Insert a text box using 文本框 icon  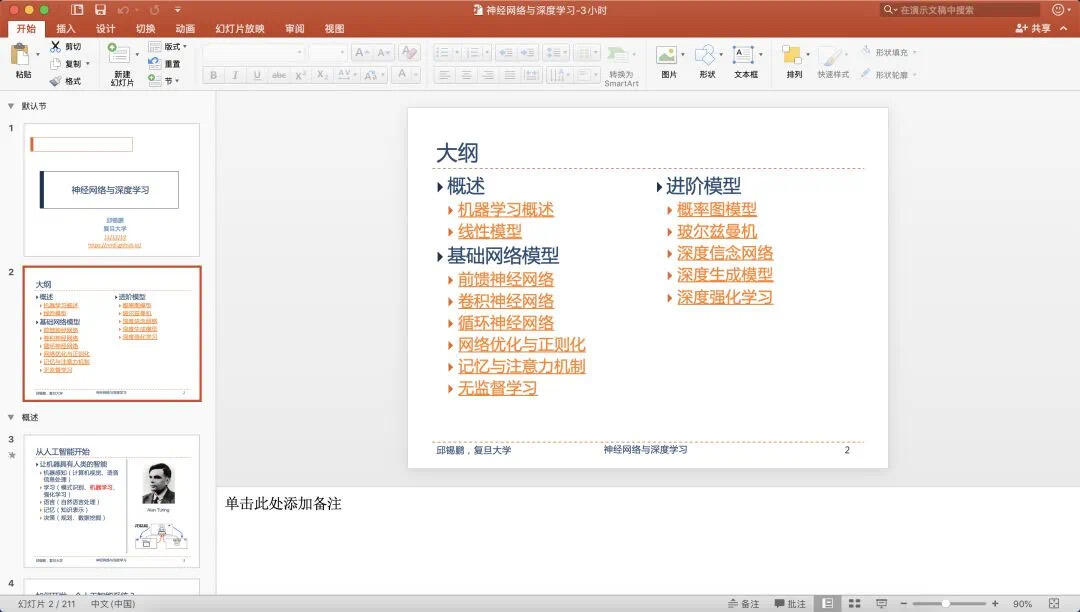coord(743,55)
